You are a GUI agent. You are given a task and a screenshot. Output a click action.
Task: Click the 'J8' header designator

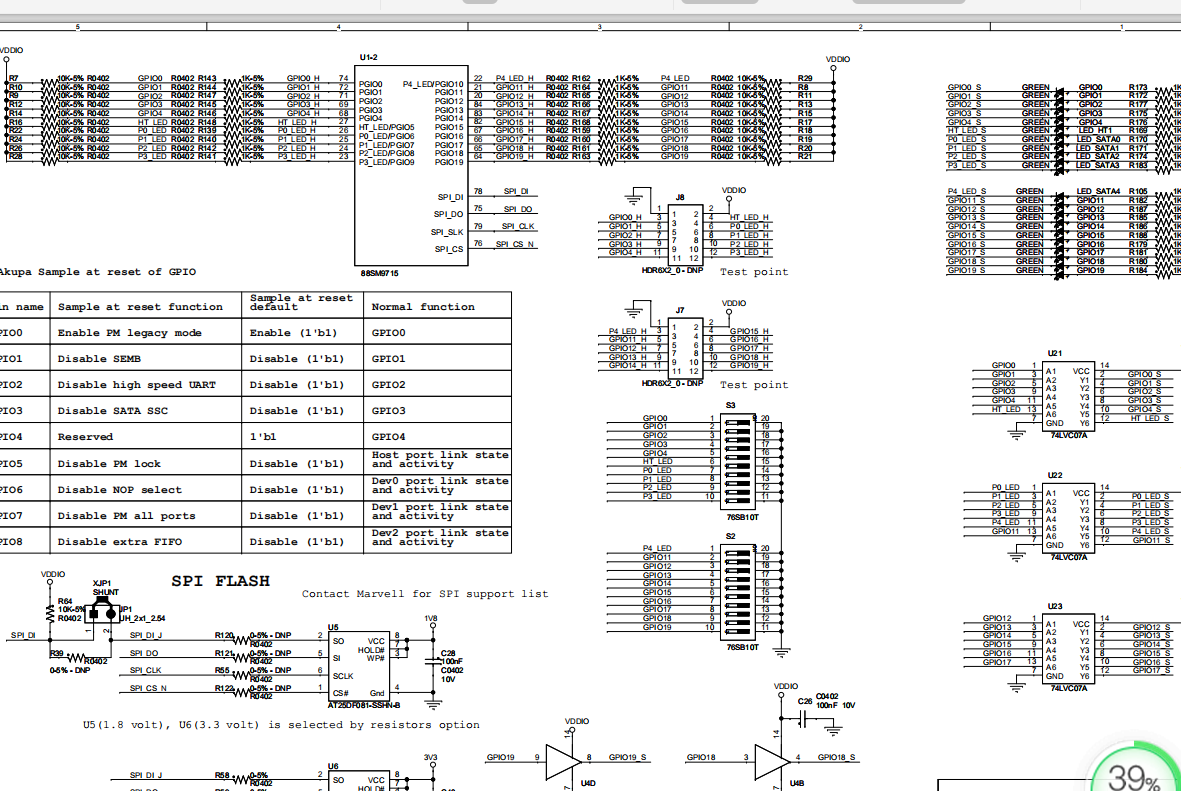(x=680, y=197)
